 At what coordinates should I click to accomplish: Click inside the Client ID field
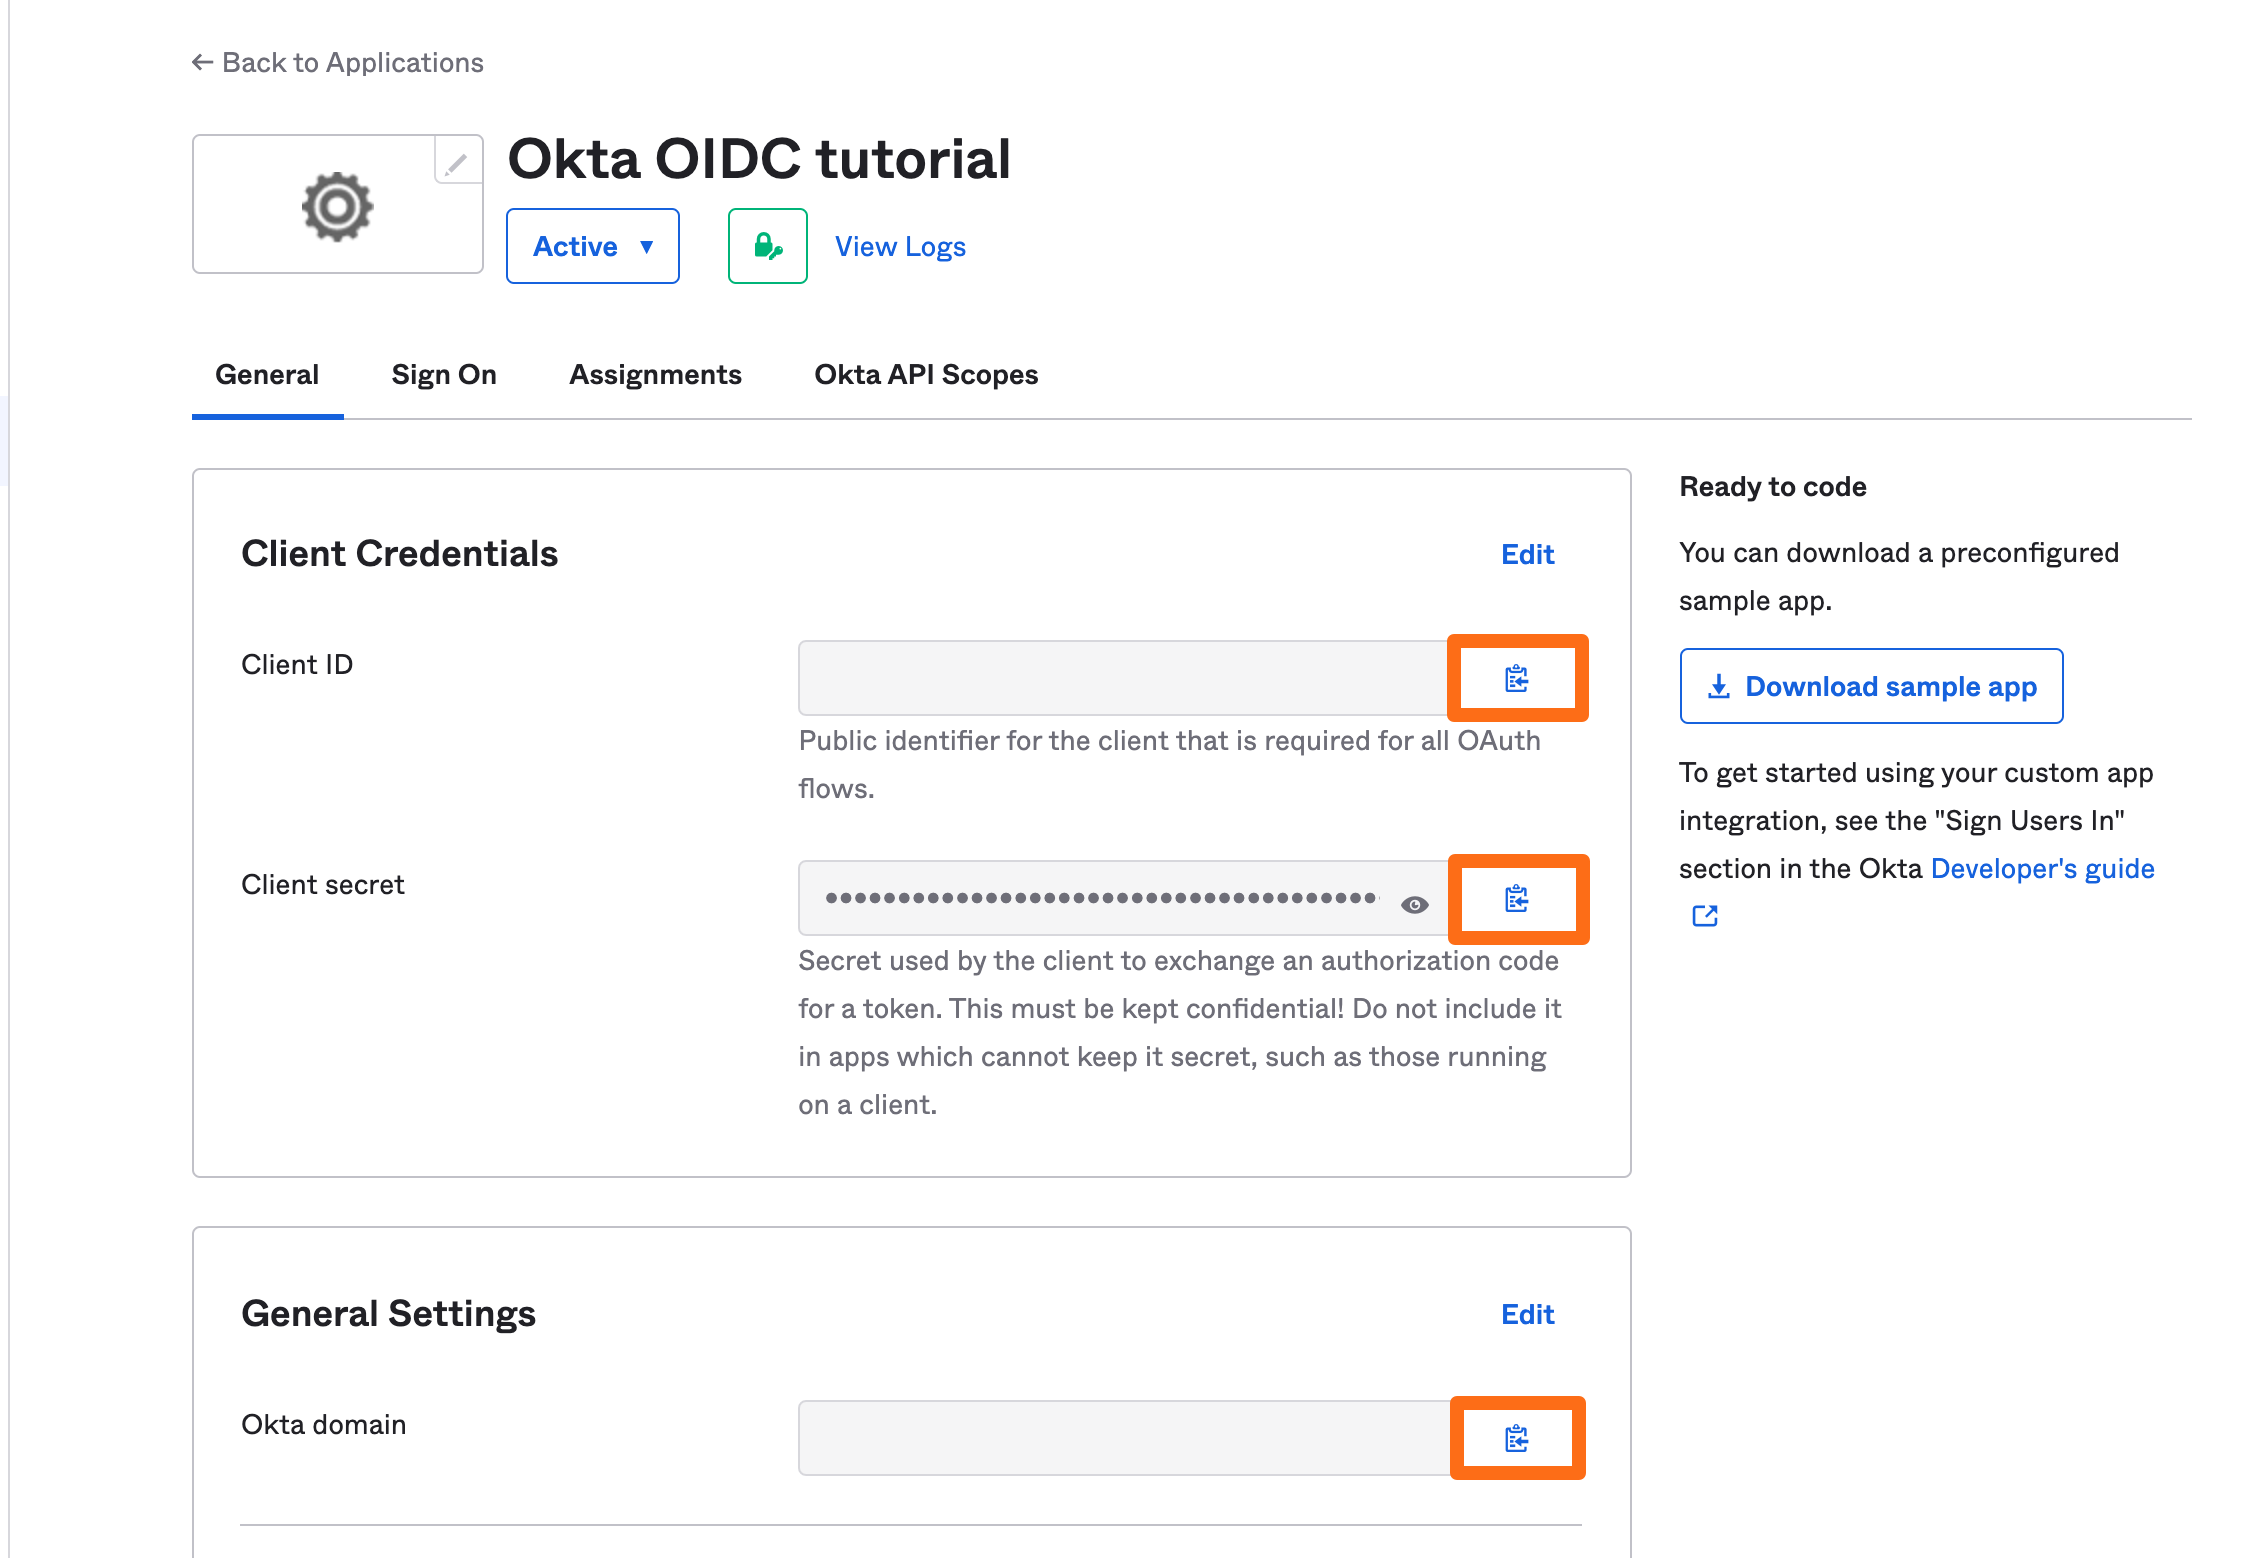1120,679
